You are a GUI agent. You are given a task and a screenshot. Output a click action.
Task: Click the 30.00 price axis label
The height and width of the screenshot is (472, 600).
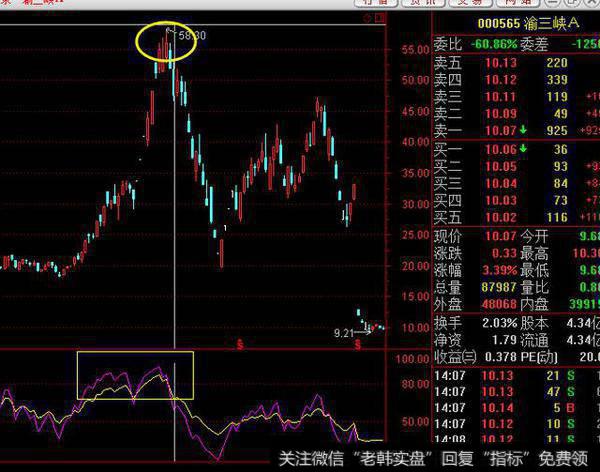[415, 204]
